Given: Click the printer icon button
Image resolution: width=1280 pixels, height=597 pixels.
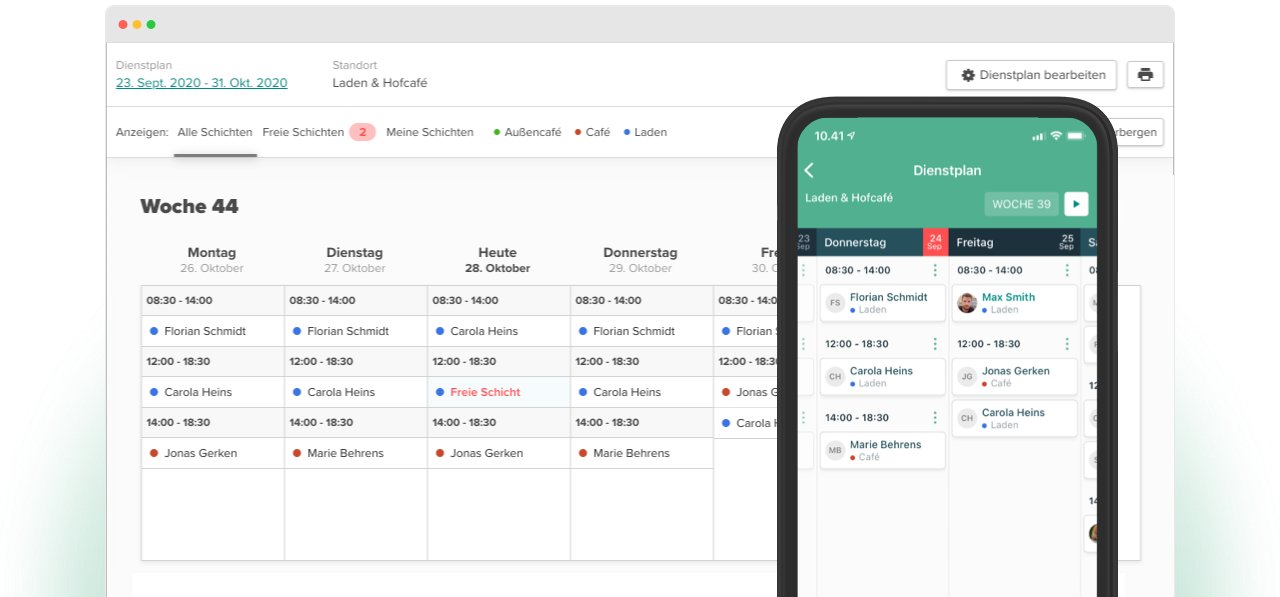Looking at the screenshot, I should tap(1145, 75).
